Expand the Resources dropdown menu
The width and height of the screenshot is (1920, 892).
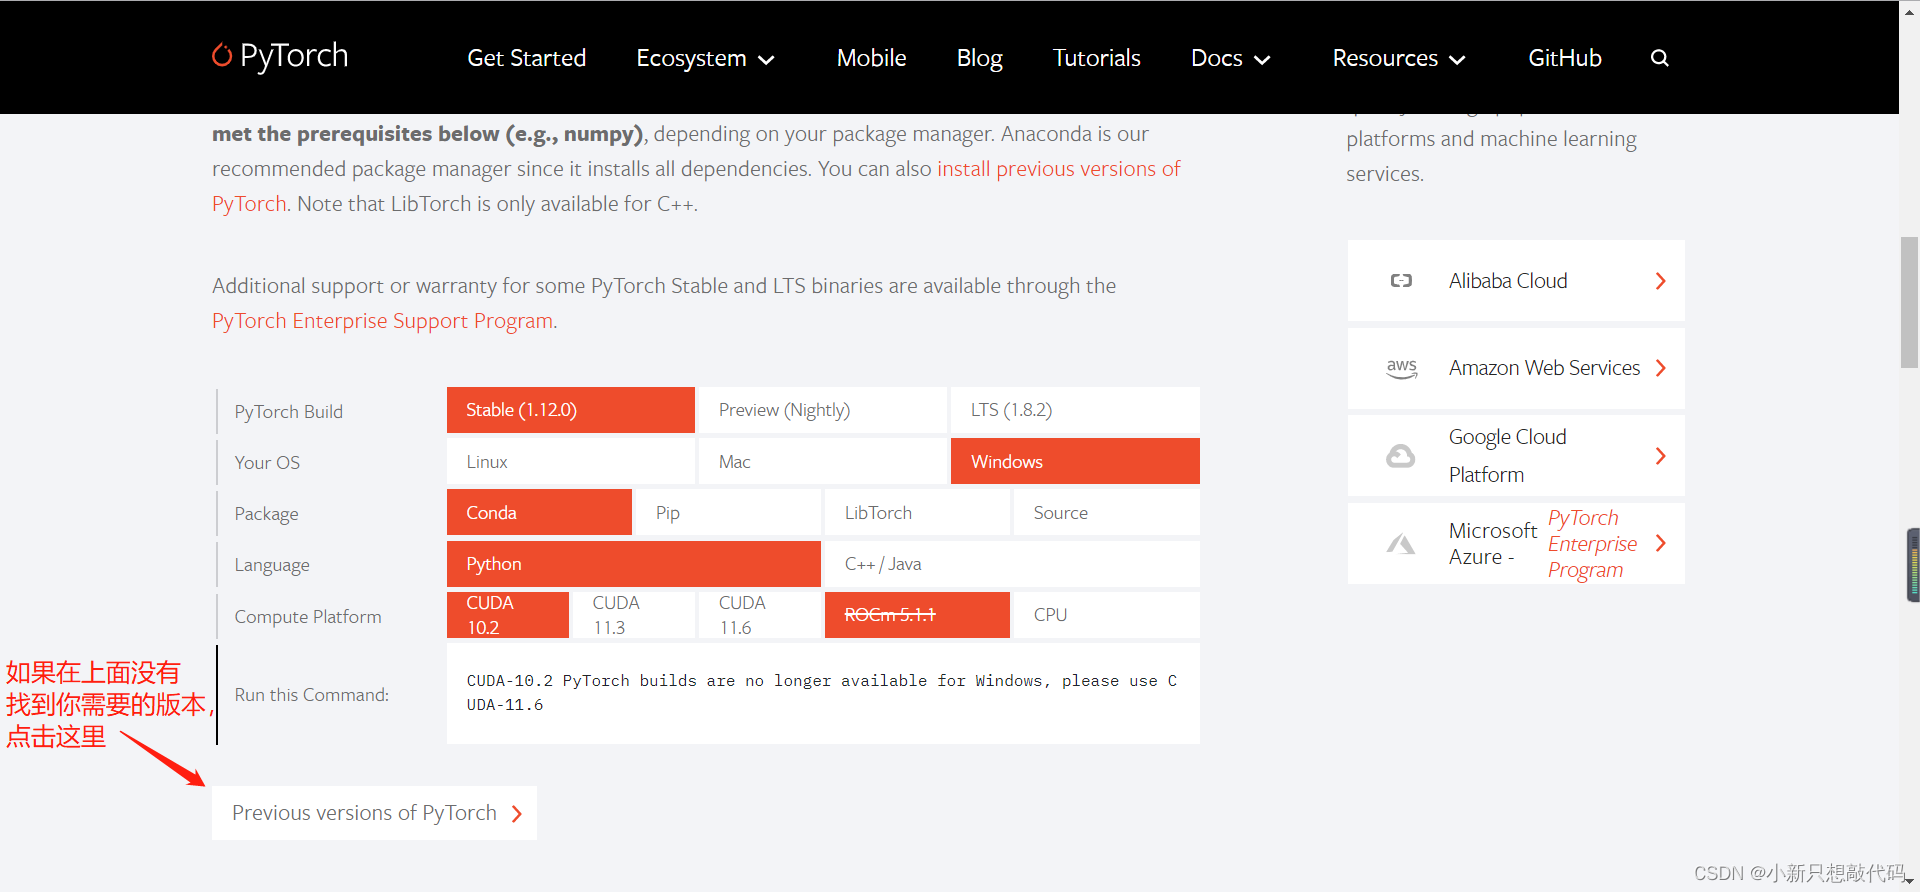(x=1399, y=58)
